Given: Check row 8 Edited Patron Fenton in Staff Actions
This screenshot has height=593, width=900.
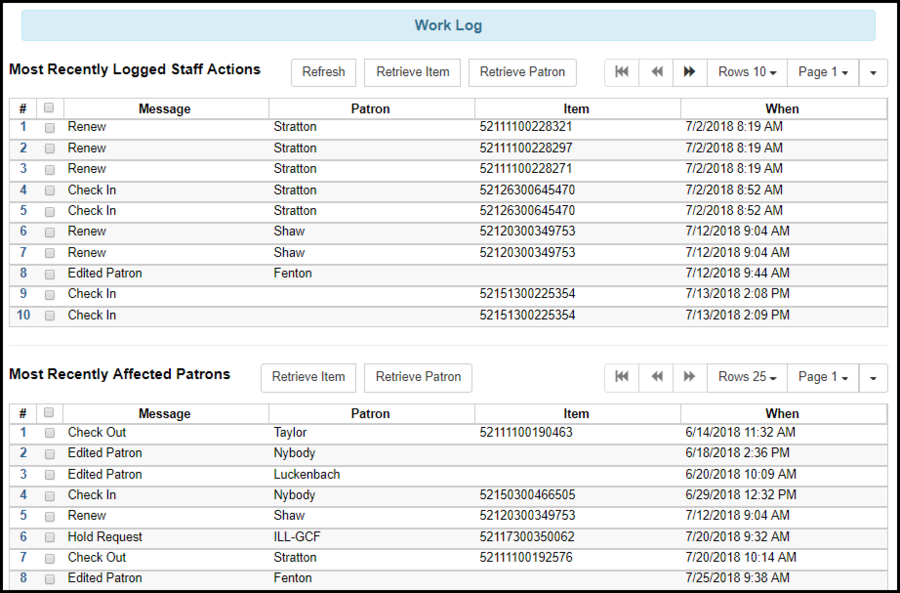Looking at the screenshot, I should click(x=50, y=274).
